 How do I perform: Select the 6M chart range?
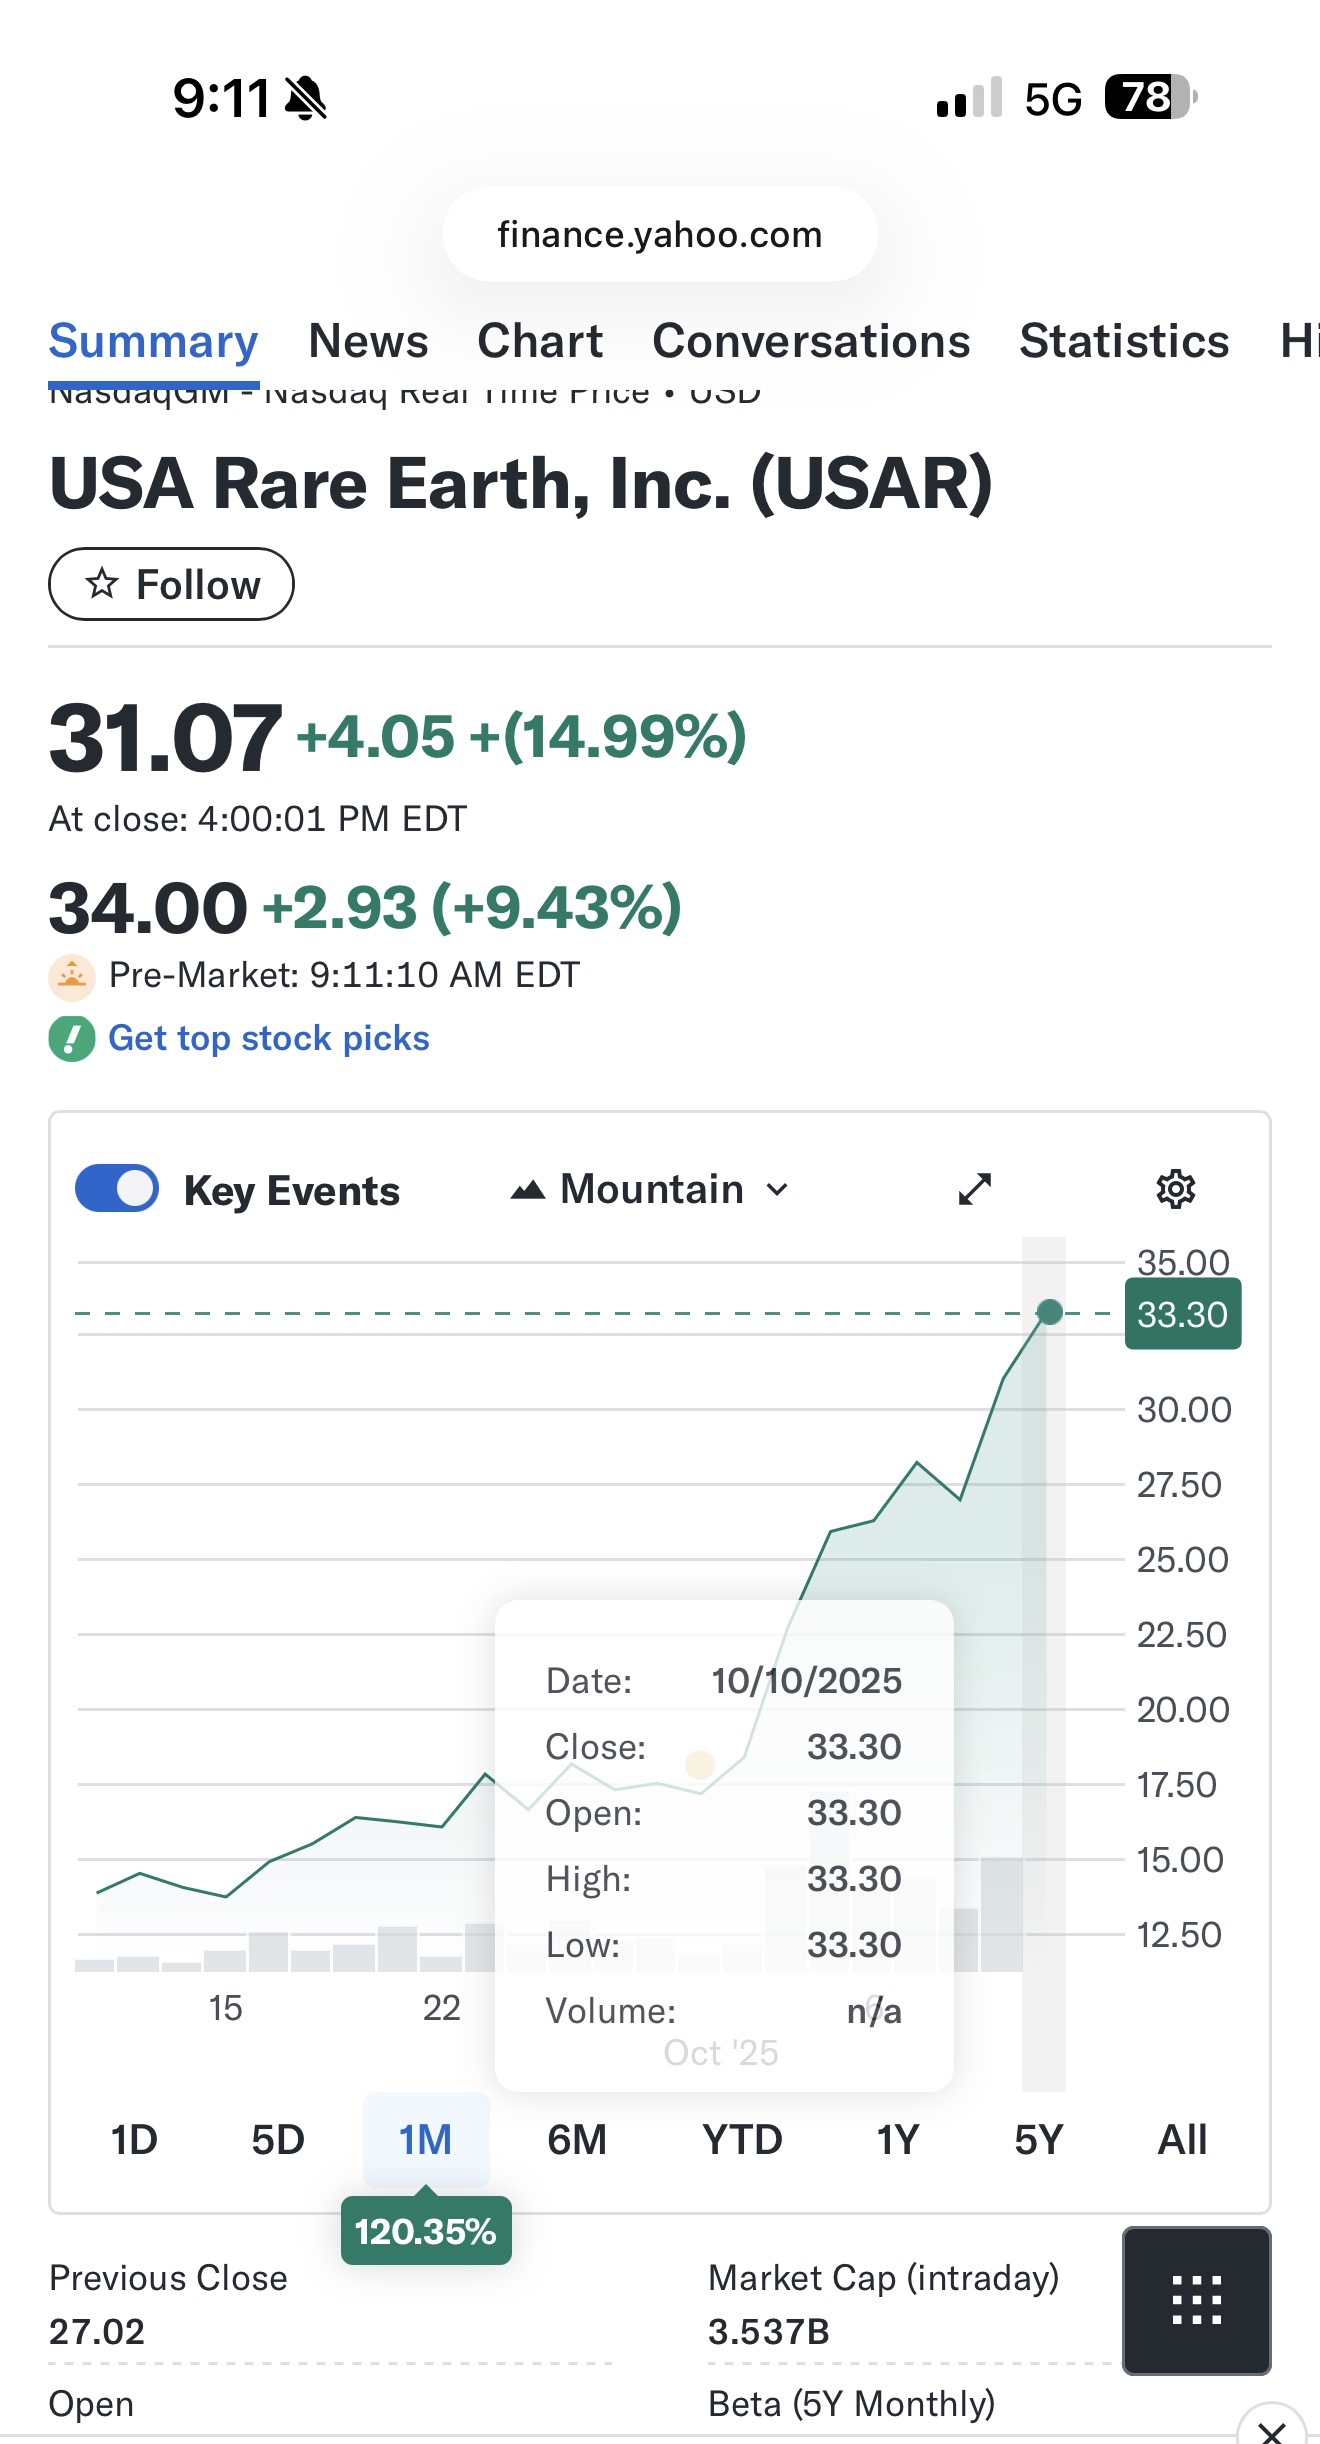pos(577,2140)
